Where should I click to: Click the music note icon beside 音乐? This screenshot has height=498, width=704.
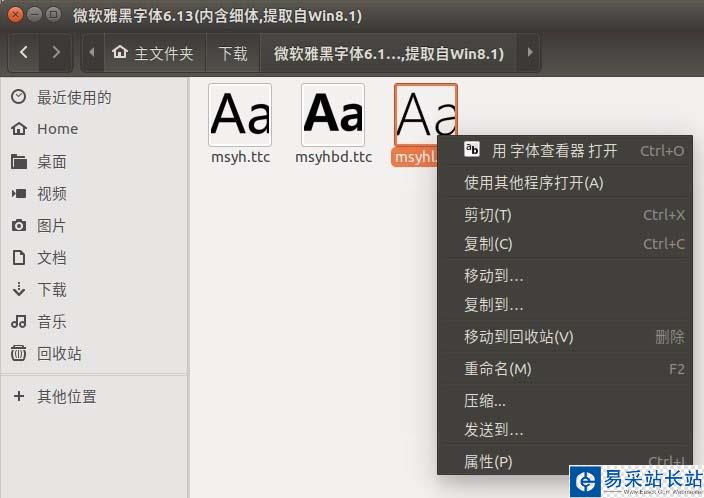click(18, 322)
